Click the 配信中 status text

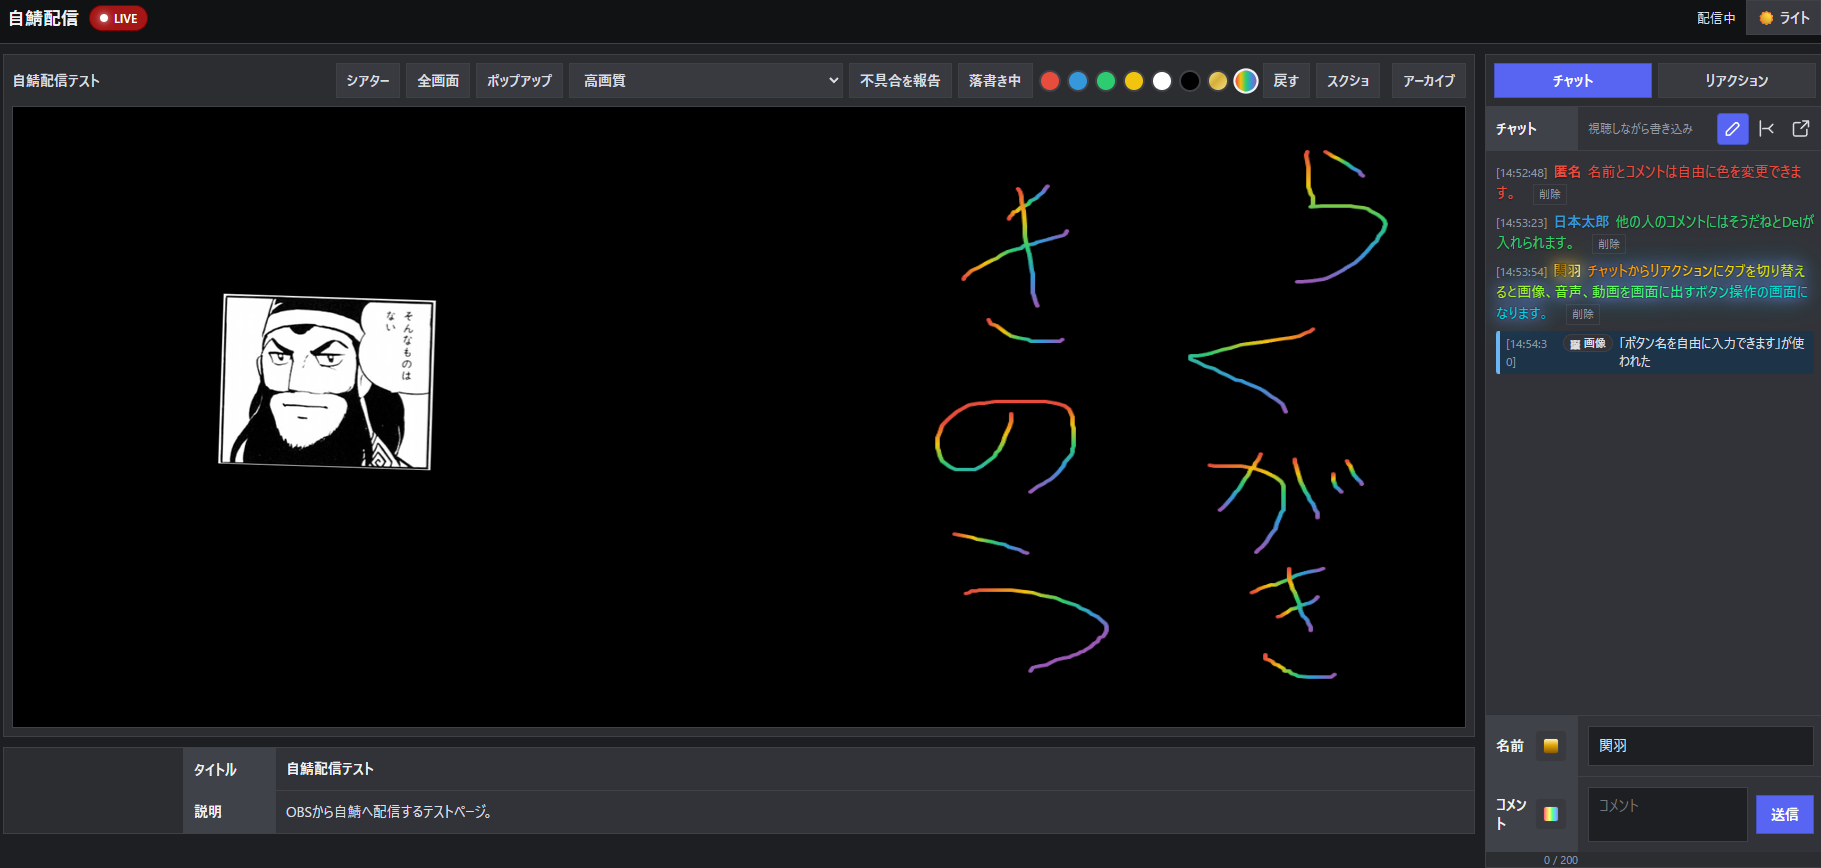click(x=1716, y=18)
